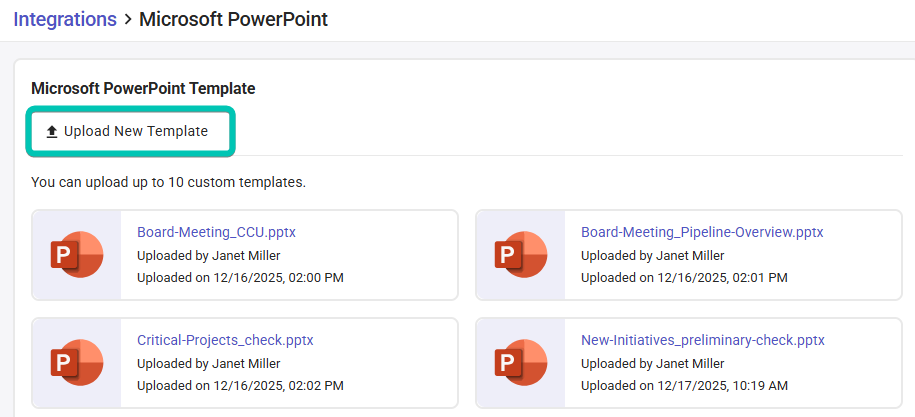Open the Critical-Projects_check.pptx template link
Screen dimensions: 915x417
point(225,340)
